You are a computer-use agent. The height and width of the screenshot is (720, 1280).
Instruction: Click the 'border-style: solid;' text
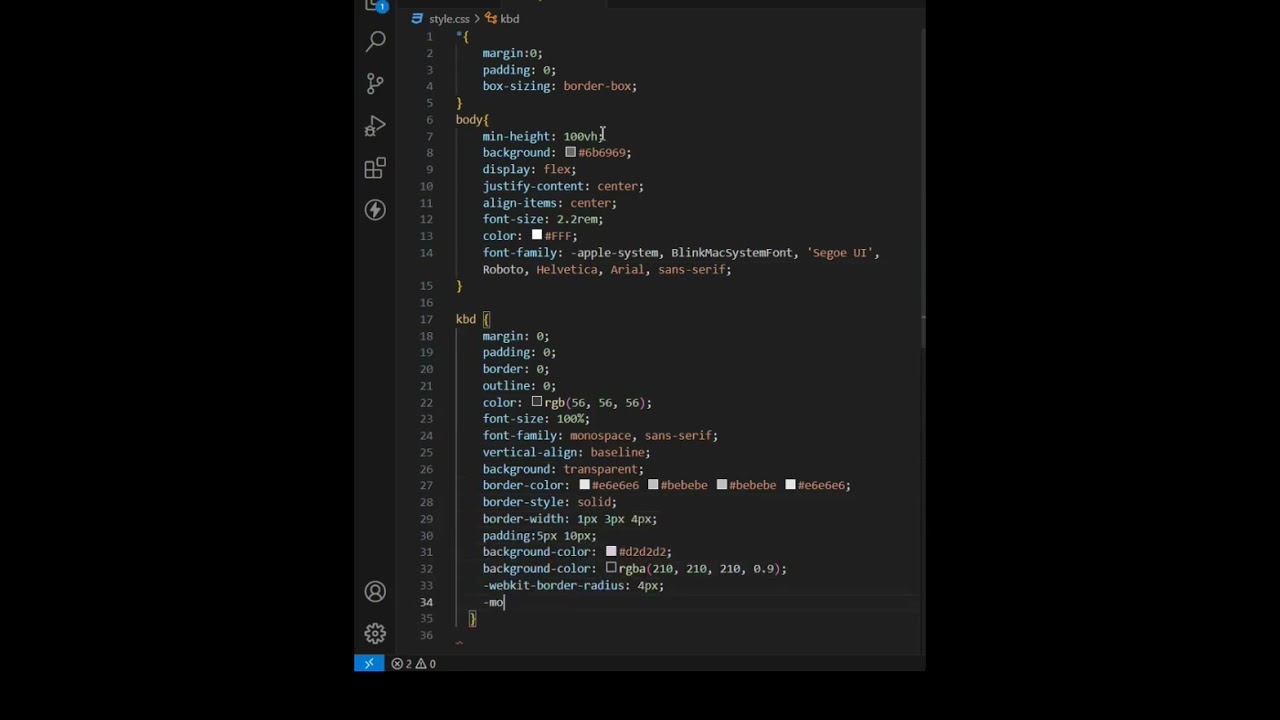click(549, 502)
